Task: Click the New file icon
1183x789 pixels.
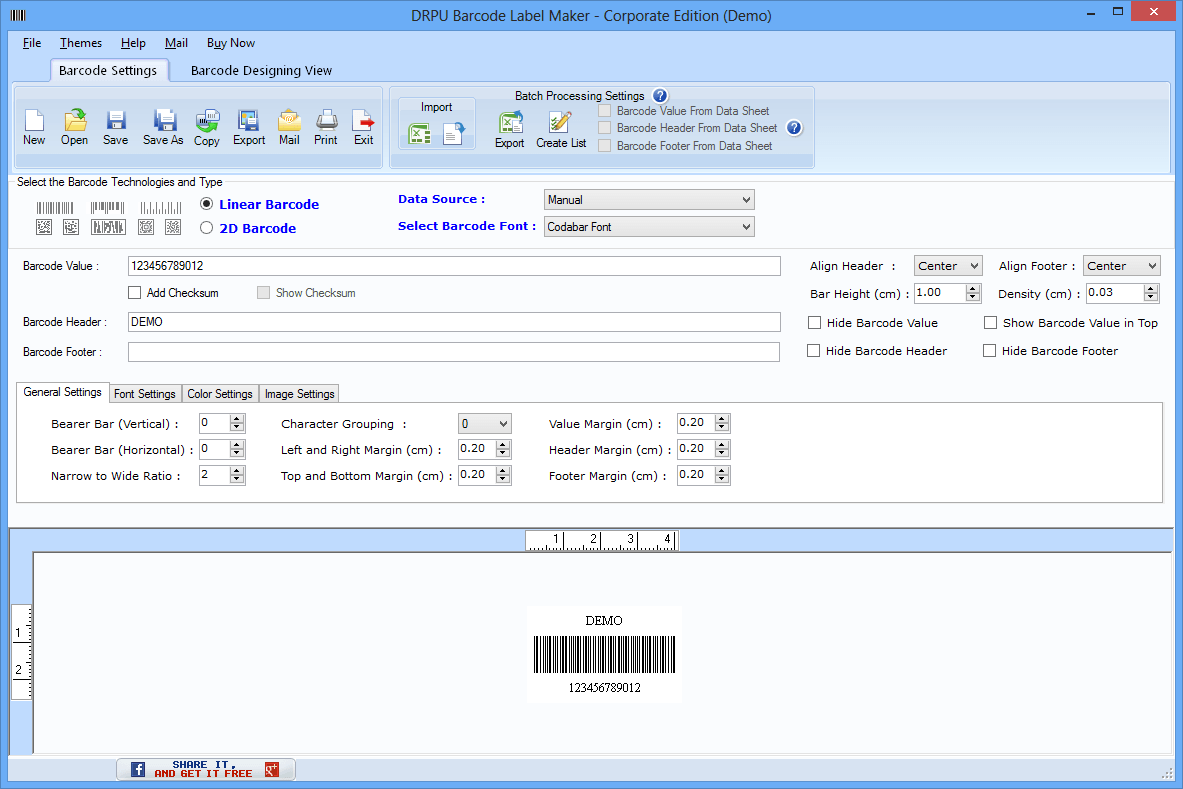Action: click(x=34, y=127)
